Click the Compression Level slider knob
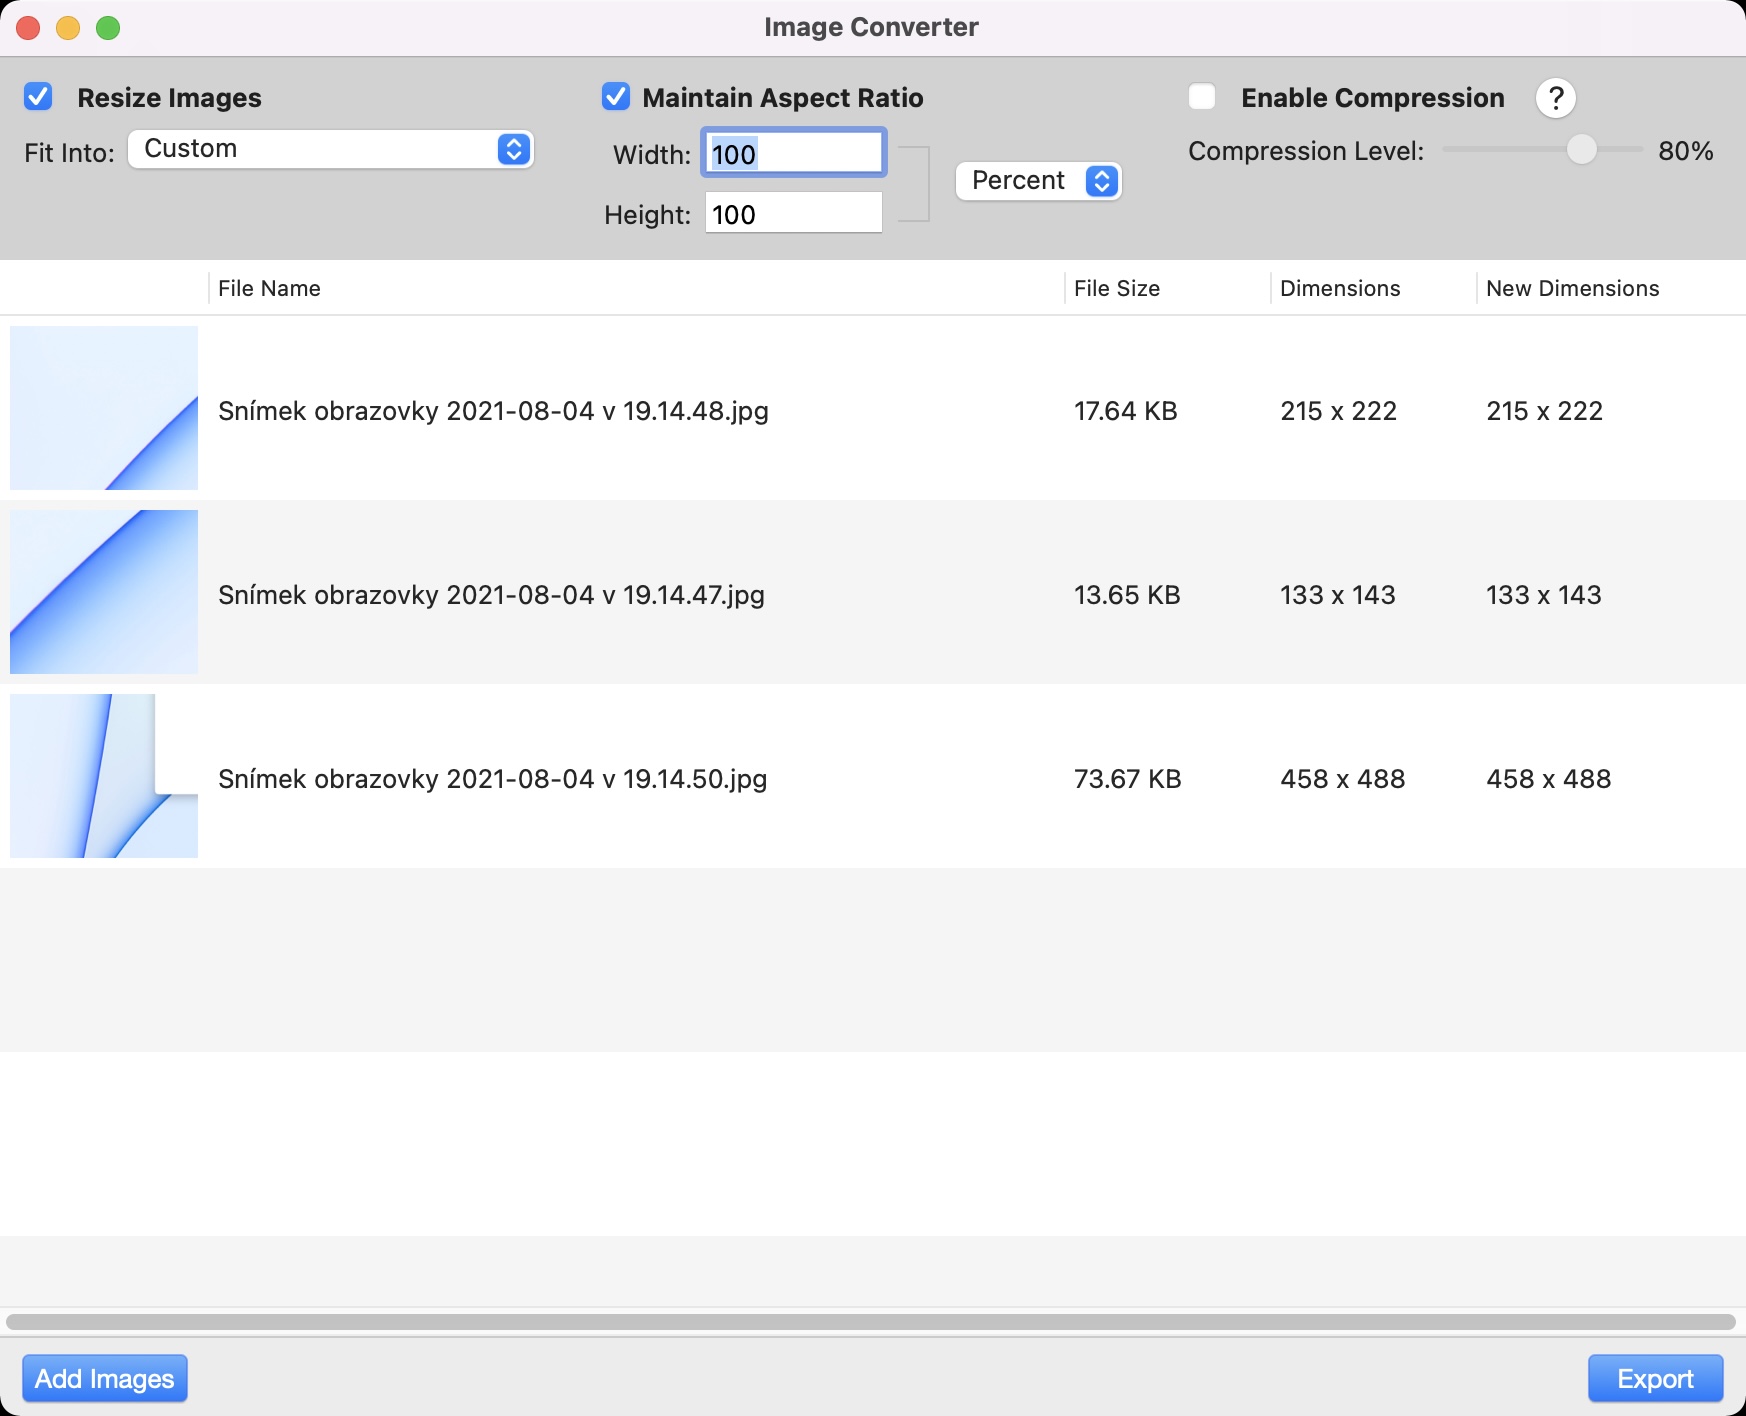 pyautogui.click(x=1581, y=150)
